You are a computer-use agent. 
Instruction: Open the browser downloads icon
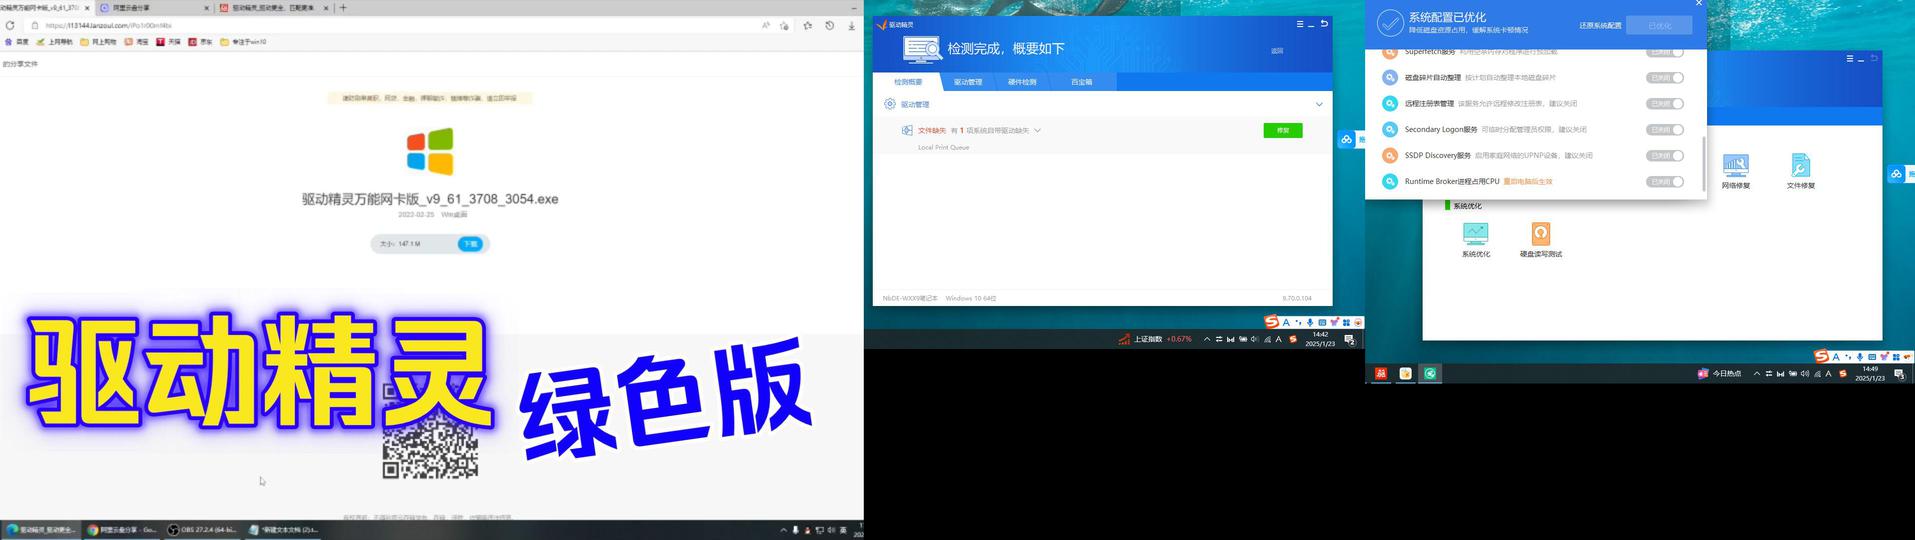[x=851, y=26]
